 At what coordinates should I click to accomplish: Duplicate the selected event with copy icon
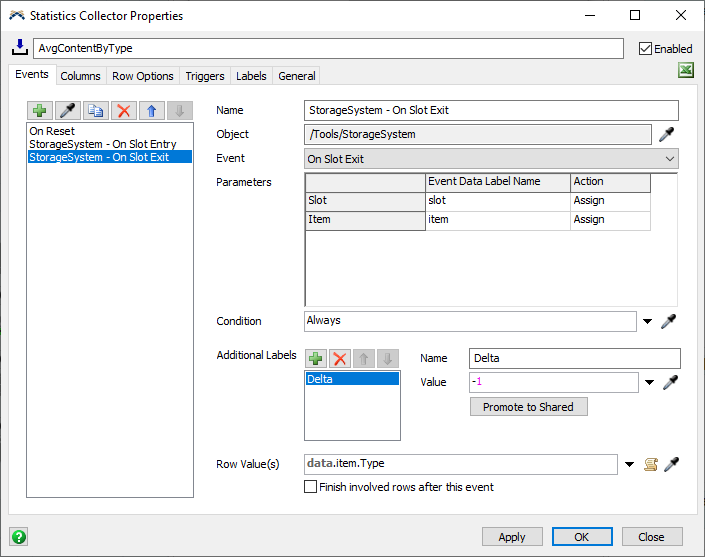coord(96,111)
